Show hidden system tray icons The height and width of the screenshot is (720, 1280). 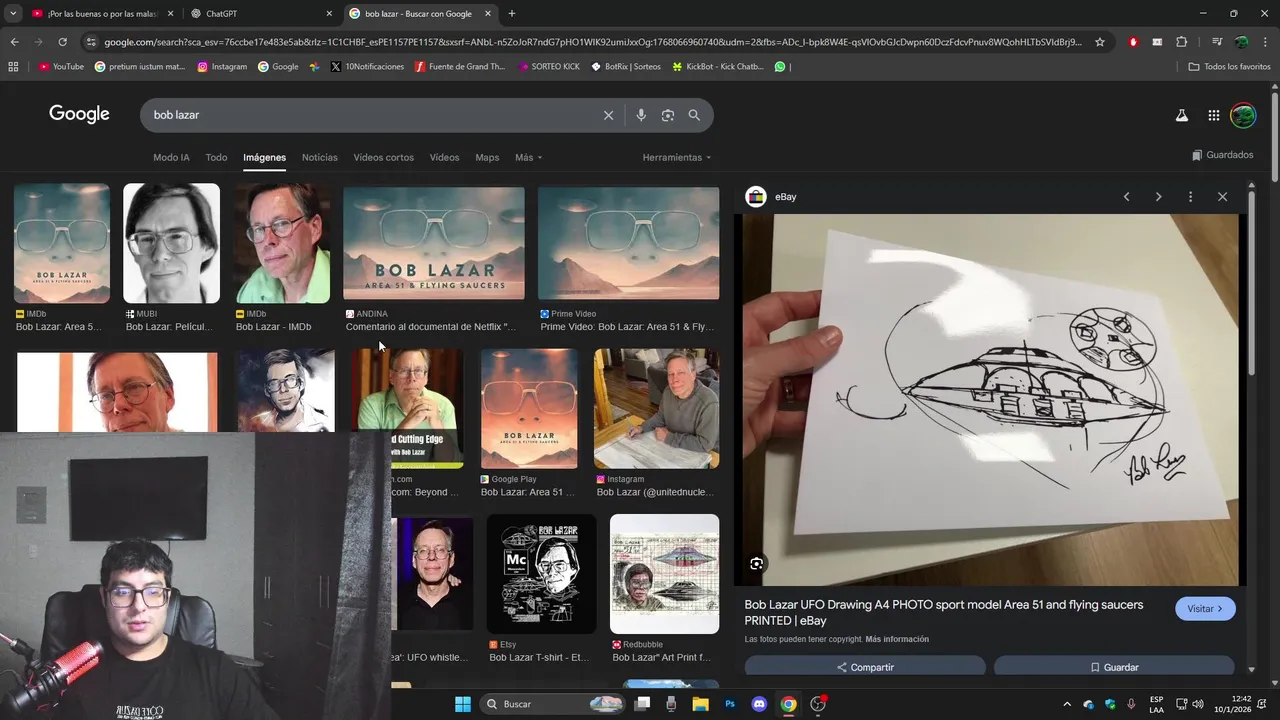[x=1066, y=704]
